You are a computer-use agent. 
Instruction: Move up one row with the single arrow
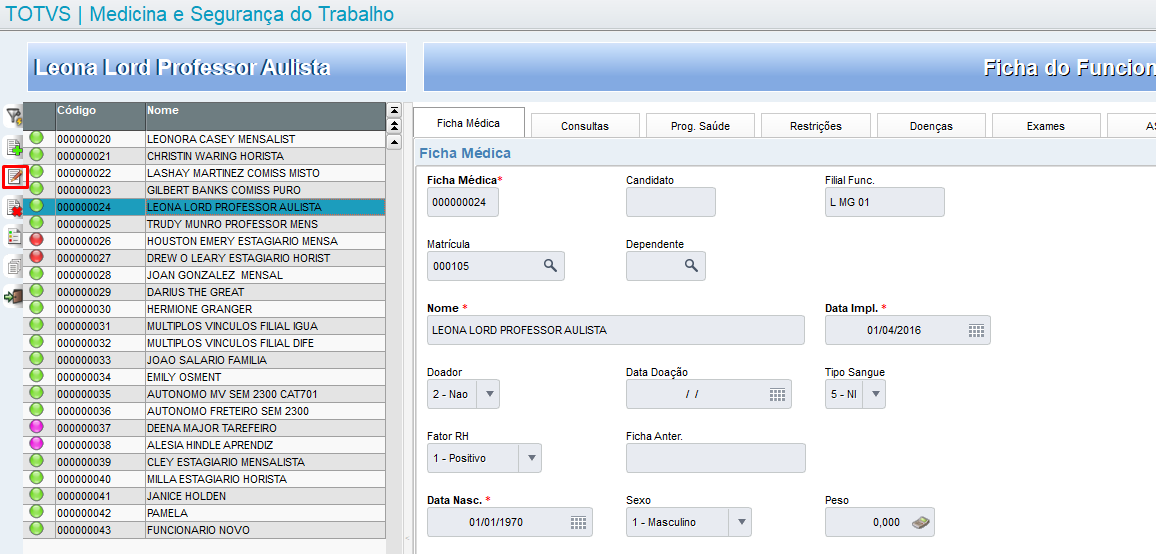click(x=394, y=142)
